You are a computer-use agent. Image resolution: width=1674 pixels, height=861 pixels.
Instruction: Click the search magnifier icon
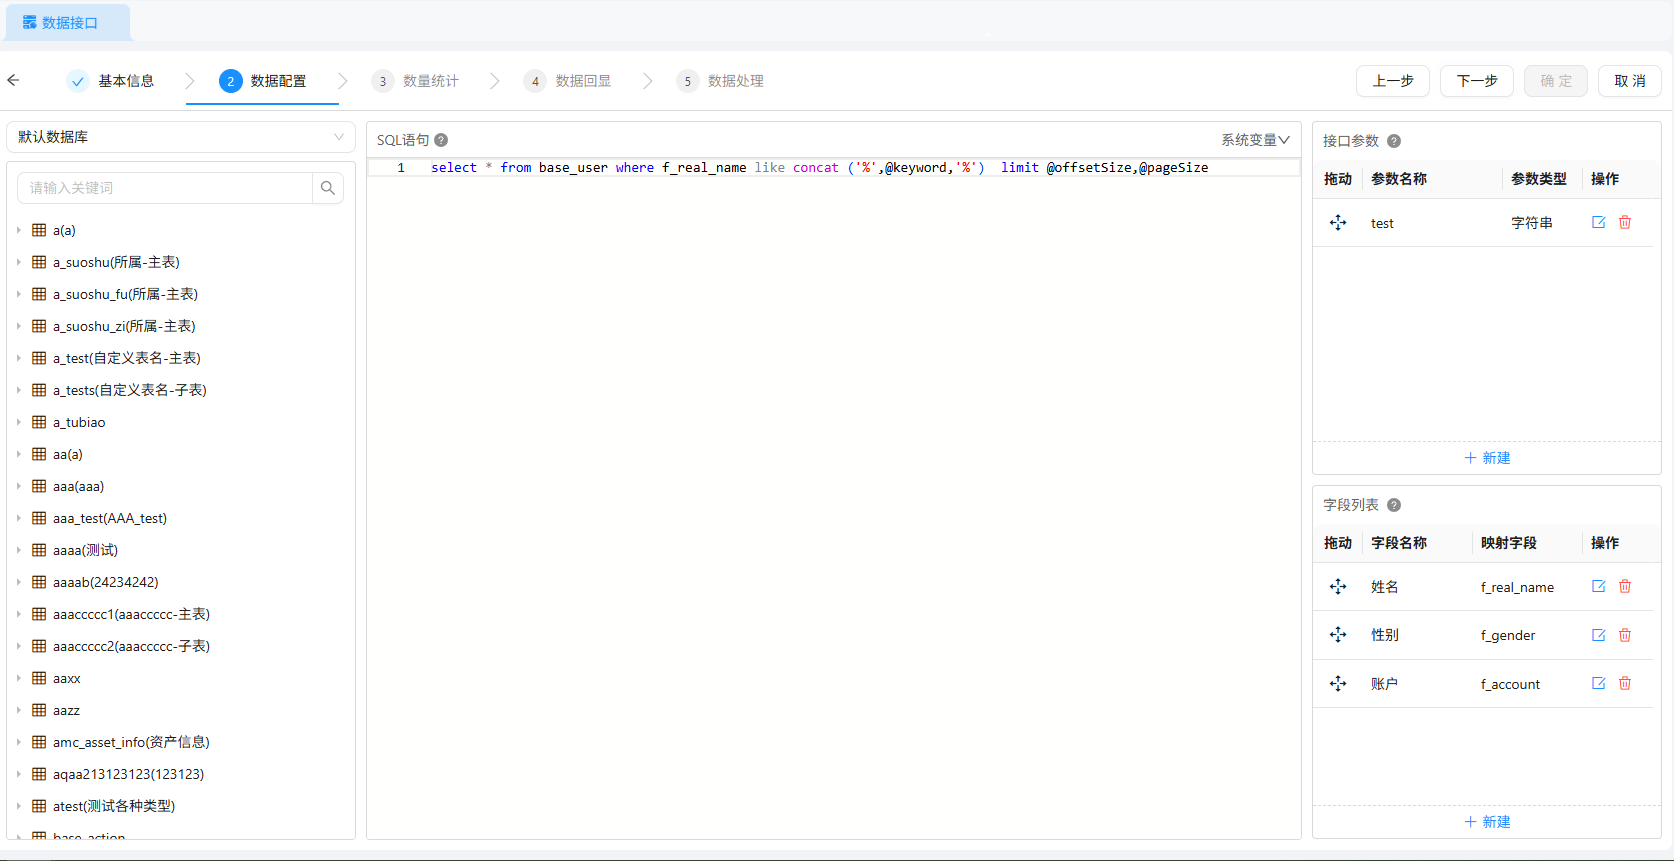[x=328, y=188]
